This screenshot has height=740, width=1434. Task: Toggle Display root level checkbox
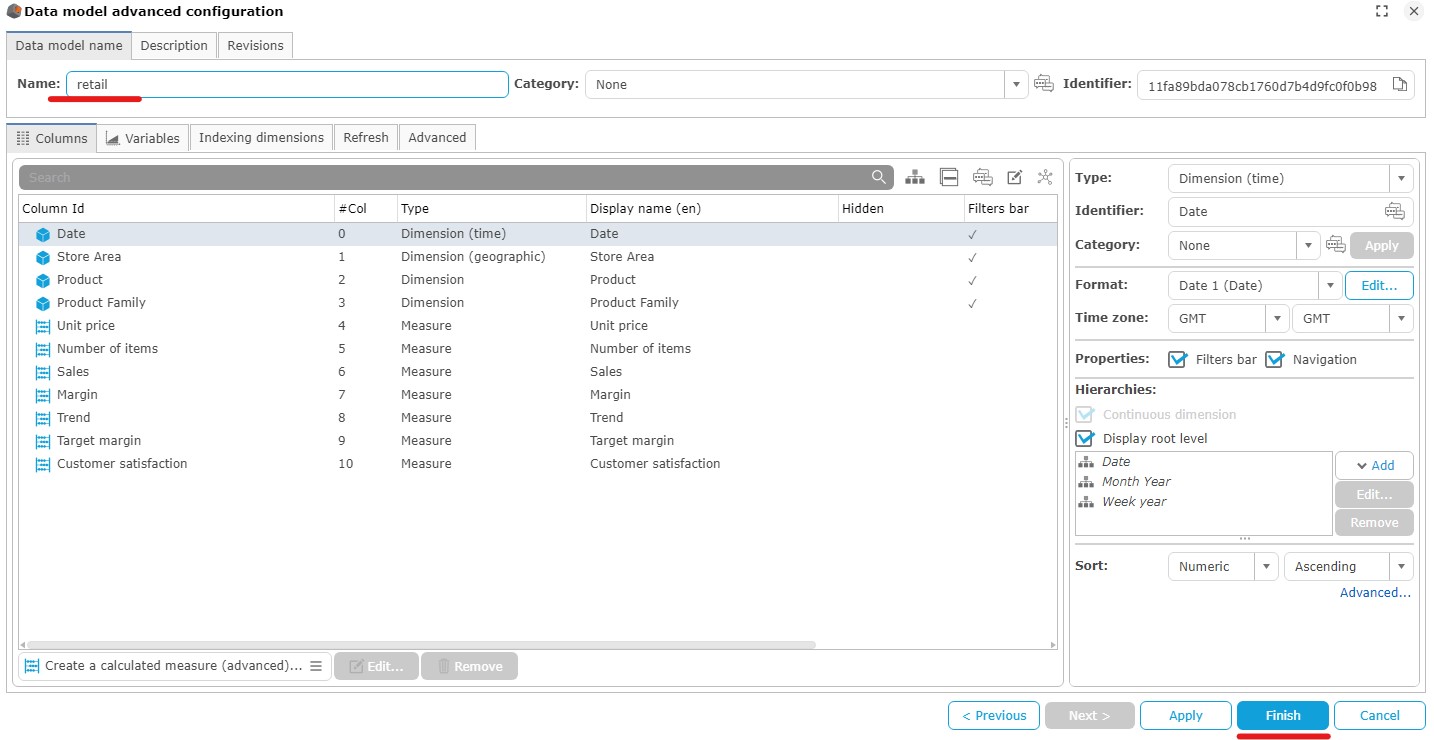tap(1085, 438)
